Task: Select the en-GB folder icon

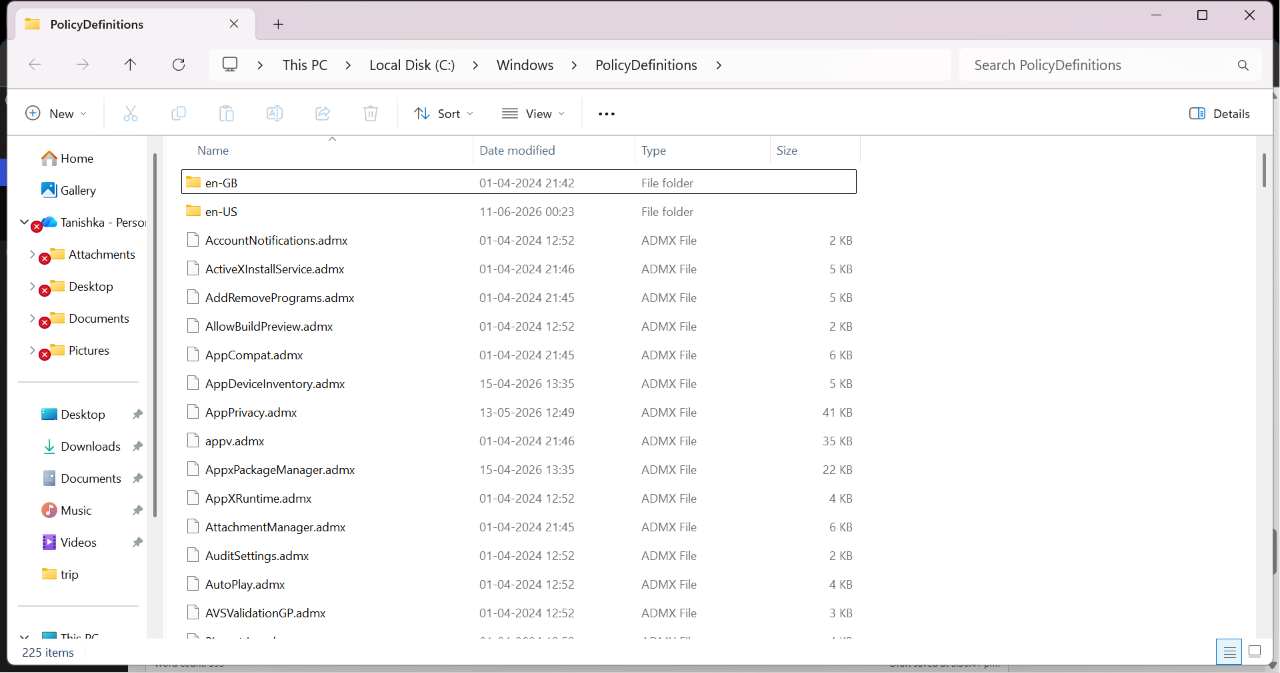Action: point(193,183)
